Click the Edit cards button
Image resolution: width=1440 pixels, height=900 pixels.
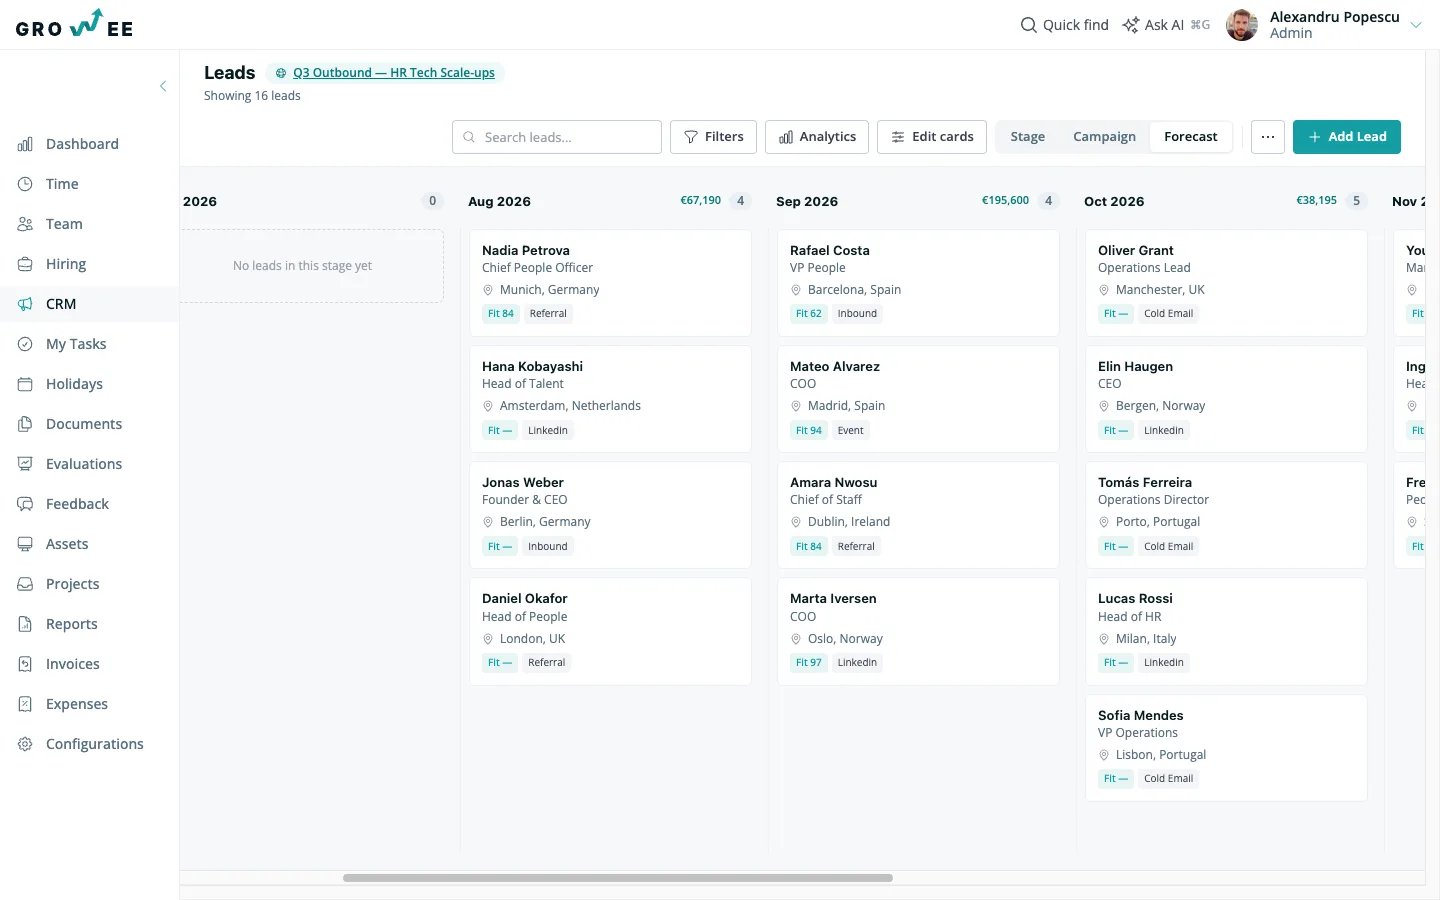[x=932, y=137]
